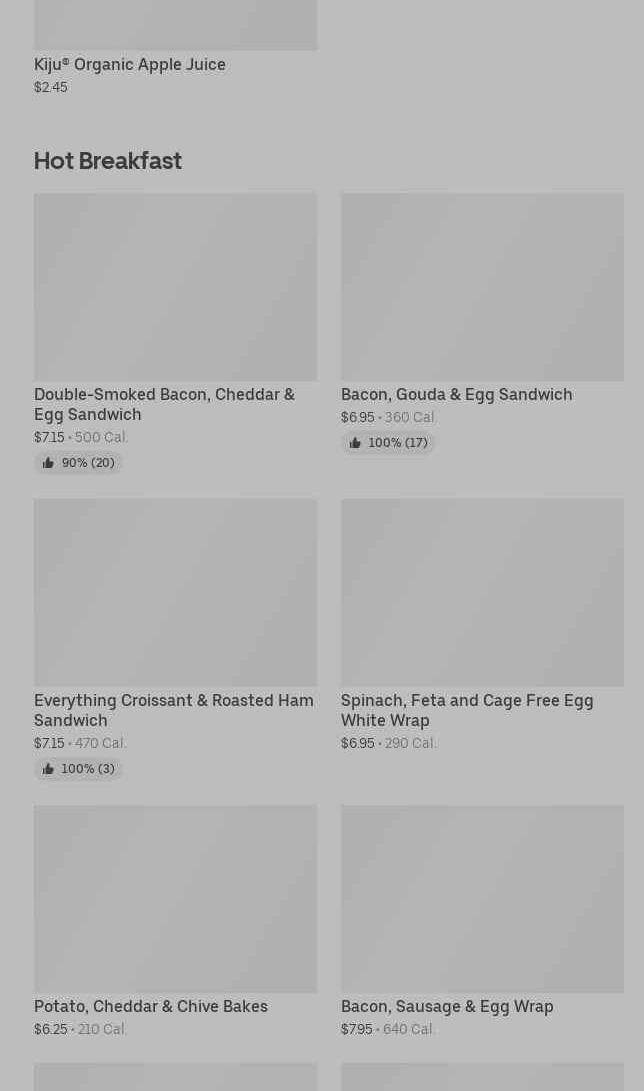Open Double-Smoked Bacon, Cheddar & Egg Sandwich title
Image resolution: width=644 pixels, height=1091 pixels.
pyautogui.click(x=164, y=404)
